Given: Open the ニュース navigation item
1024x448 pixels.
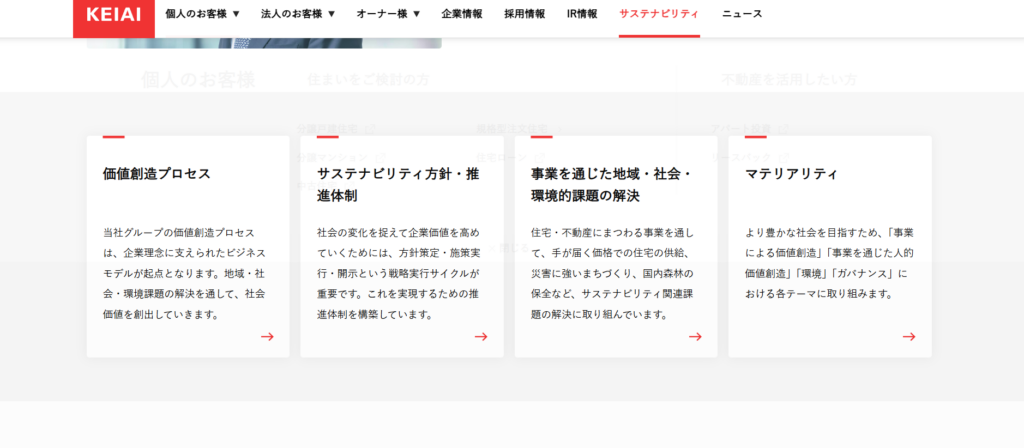Looking at the screenshot, I should pos(742,14).
